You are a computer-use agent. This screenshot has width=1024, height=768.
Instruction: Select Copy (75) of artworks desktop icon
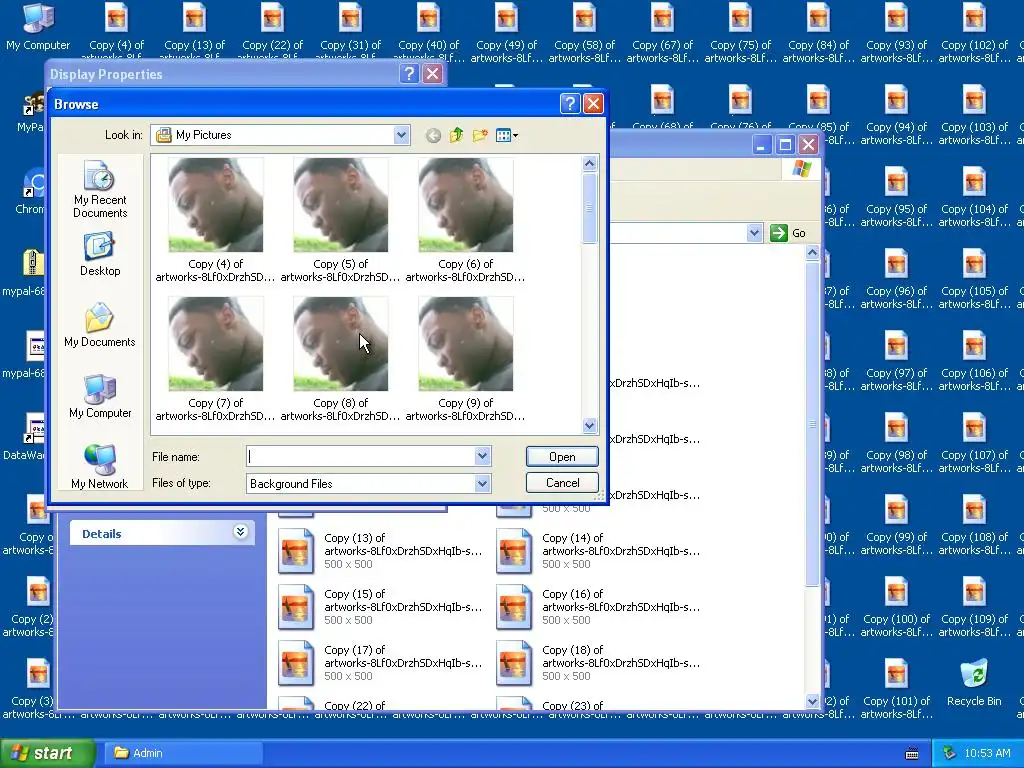(740, 33)
